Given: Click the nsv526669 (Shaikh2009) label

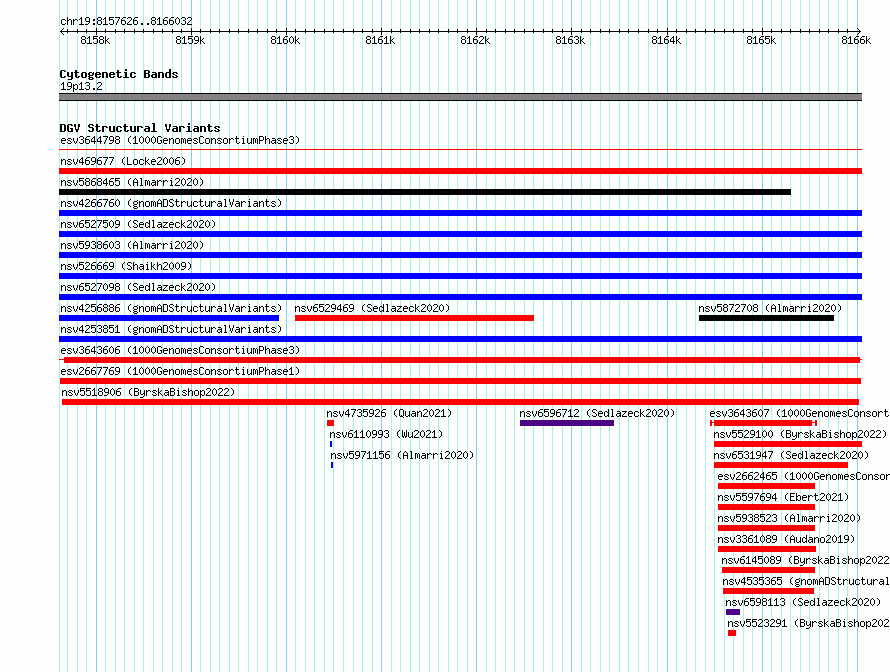Looking at the screenshot, I should coord(126,266).
